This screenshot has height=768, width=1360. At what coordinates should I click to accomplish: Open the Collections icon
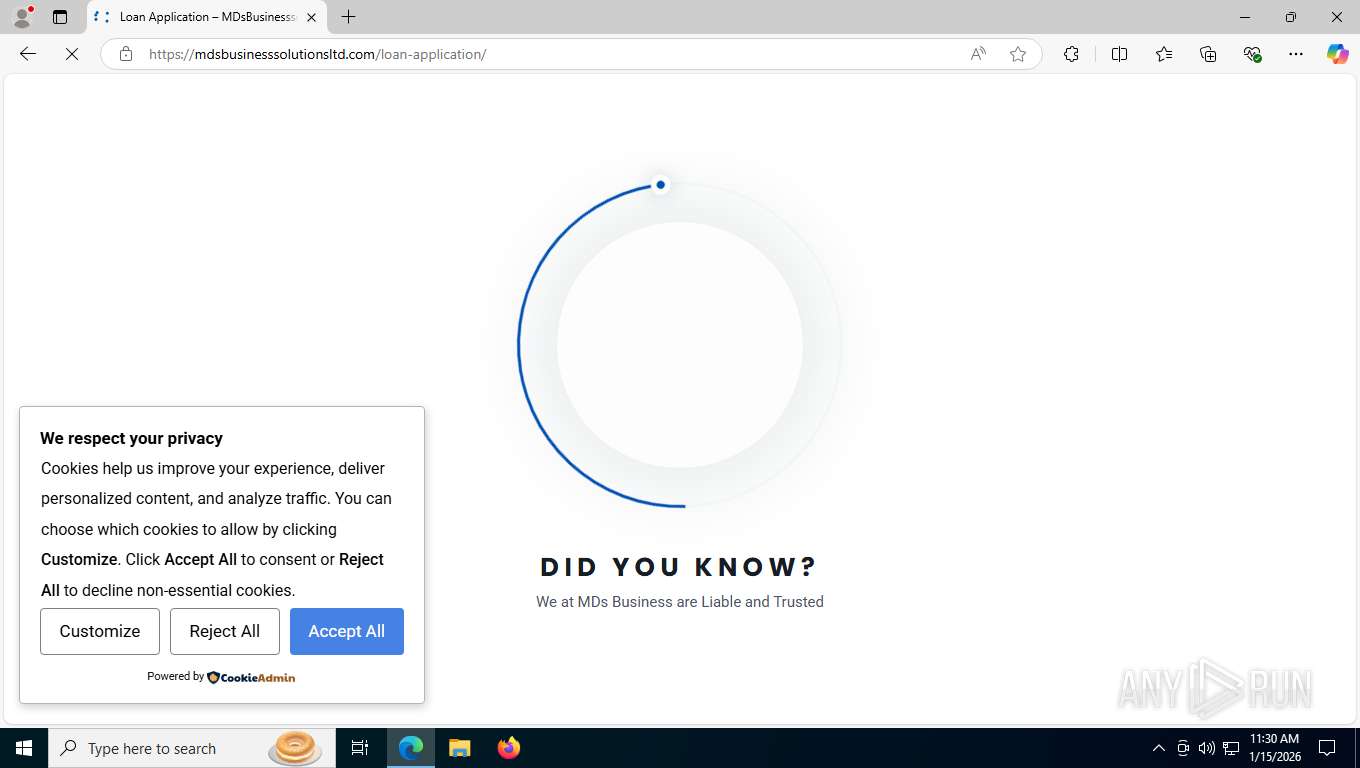pos(1208,54)
